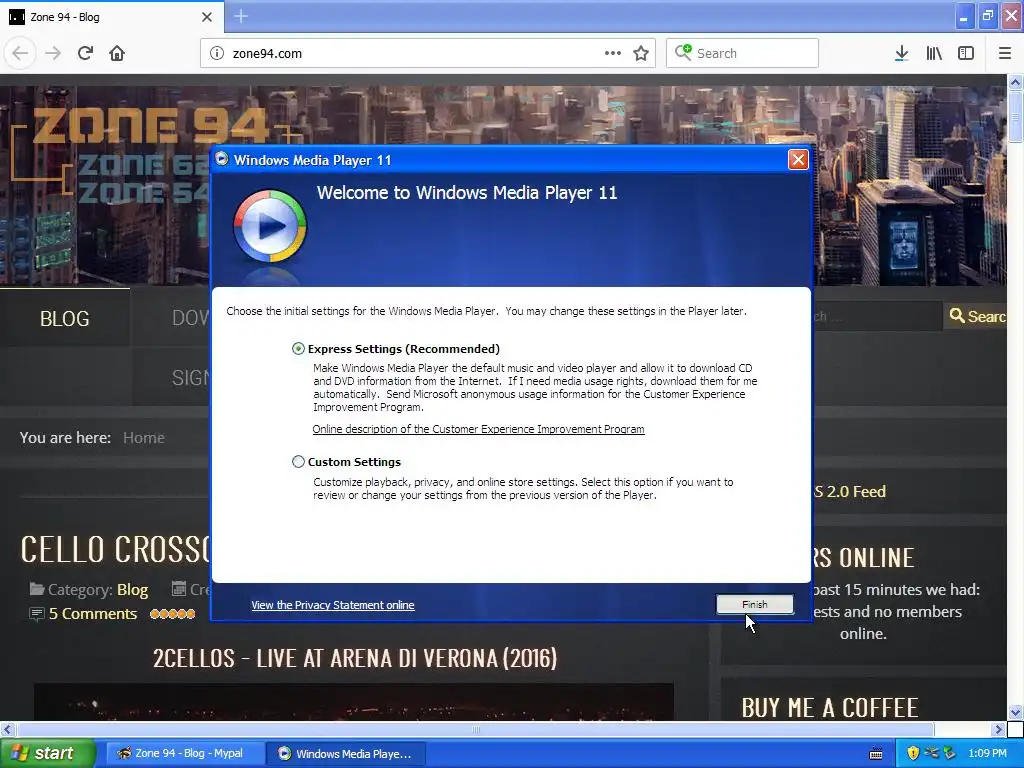Click the website Search button
The image size is (1024, 768).
point(974,316)
